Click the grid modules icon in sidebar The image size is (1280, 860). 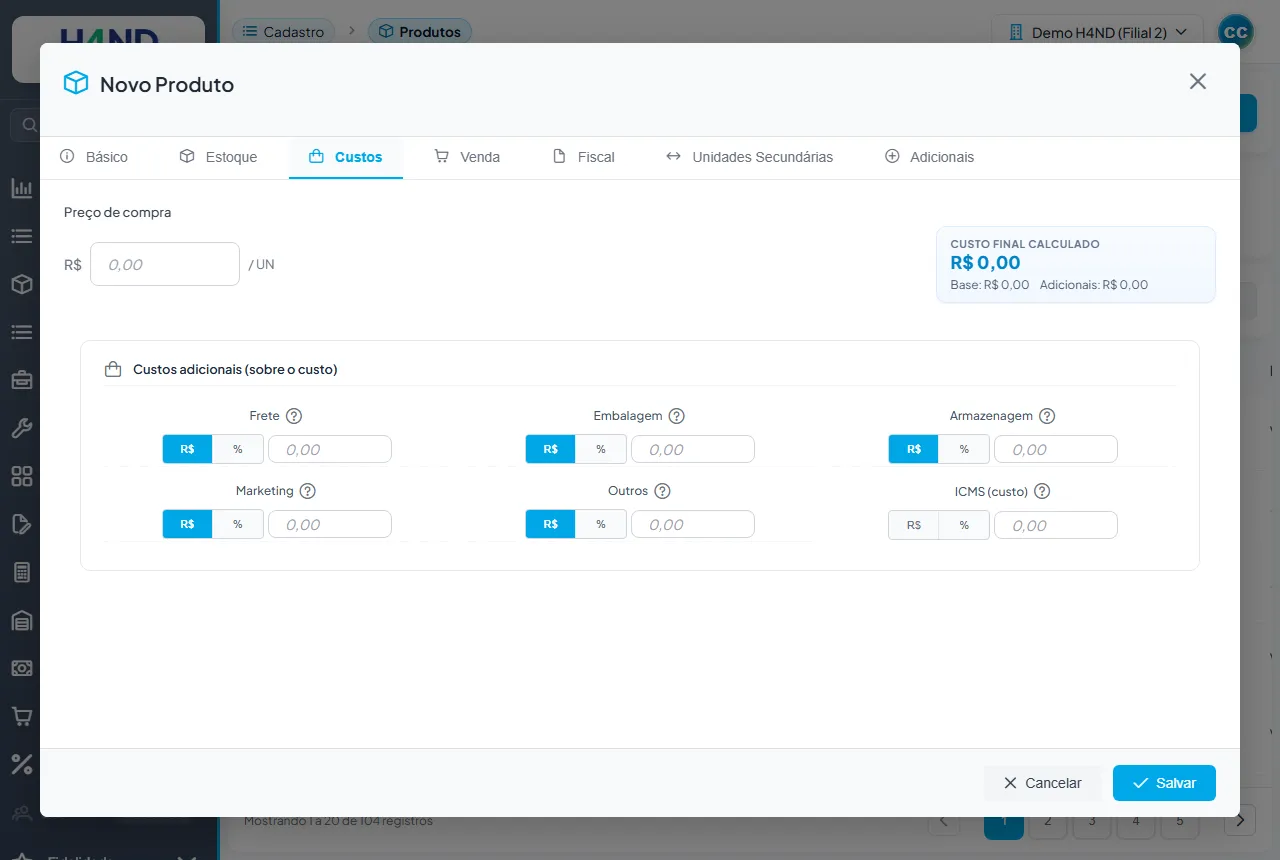click(22, 476)
